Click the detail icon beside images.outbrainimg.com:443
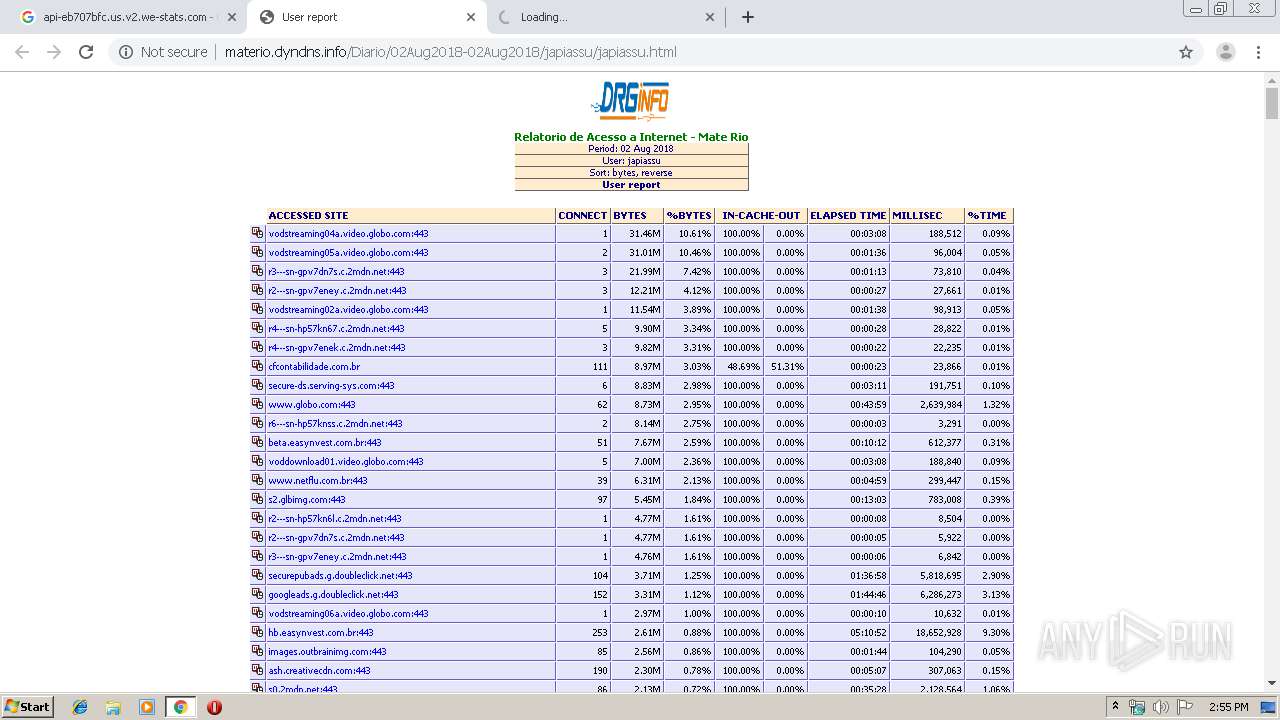 click(257, 651)
